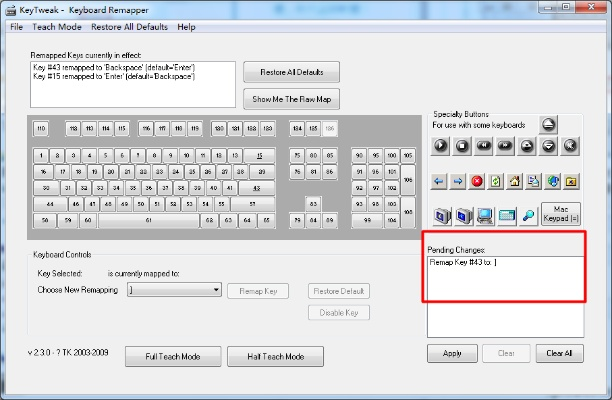Viewport: 612px width, 400px height.
Task: Click the red browser Stop icon
Action: click(x=476, y=181)
